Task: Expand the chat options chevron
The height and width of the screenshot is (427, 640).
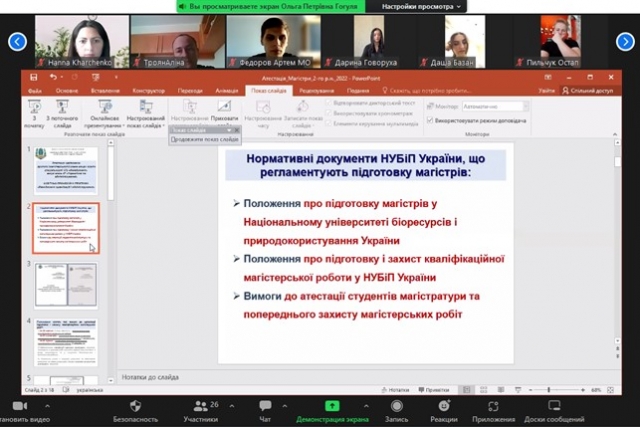Action: (285, 406)
